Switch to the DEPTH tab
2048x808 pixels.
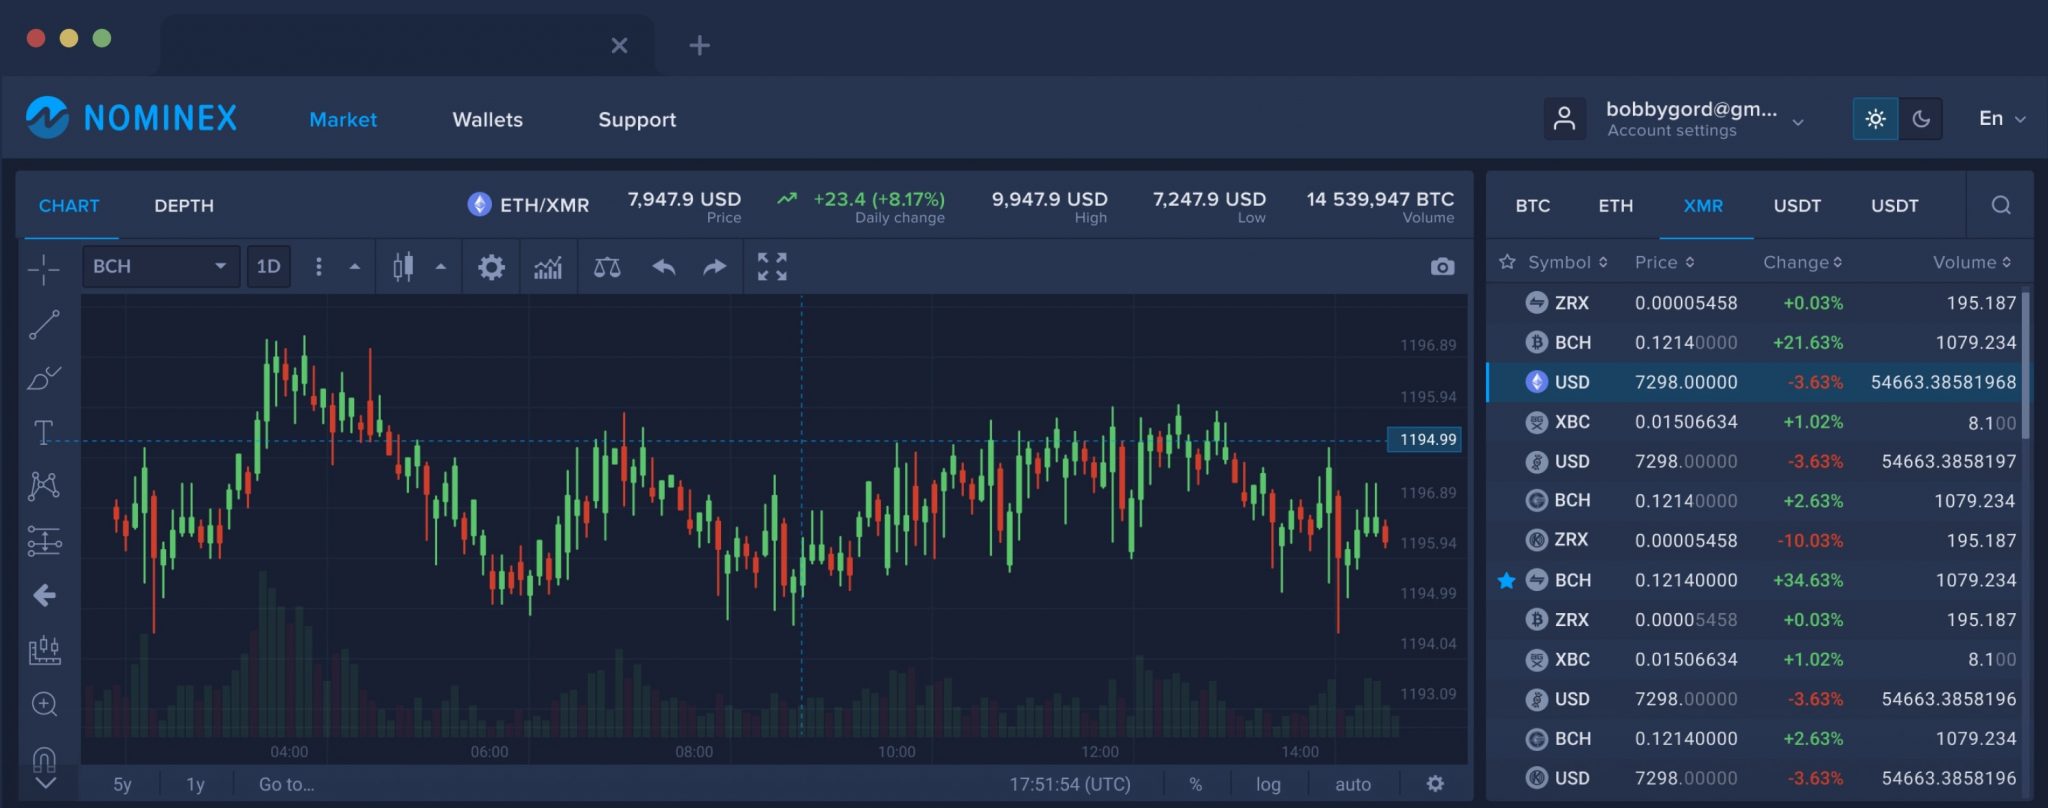[184, 206]
